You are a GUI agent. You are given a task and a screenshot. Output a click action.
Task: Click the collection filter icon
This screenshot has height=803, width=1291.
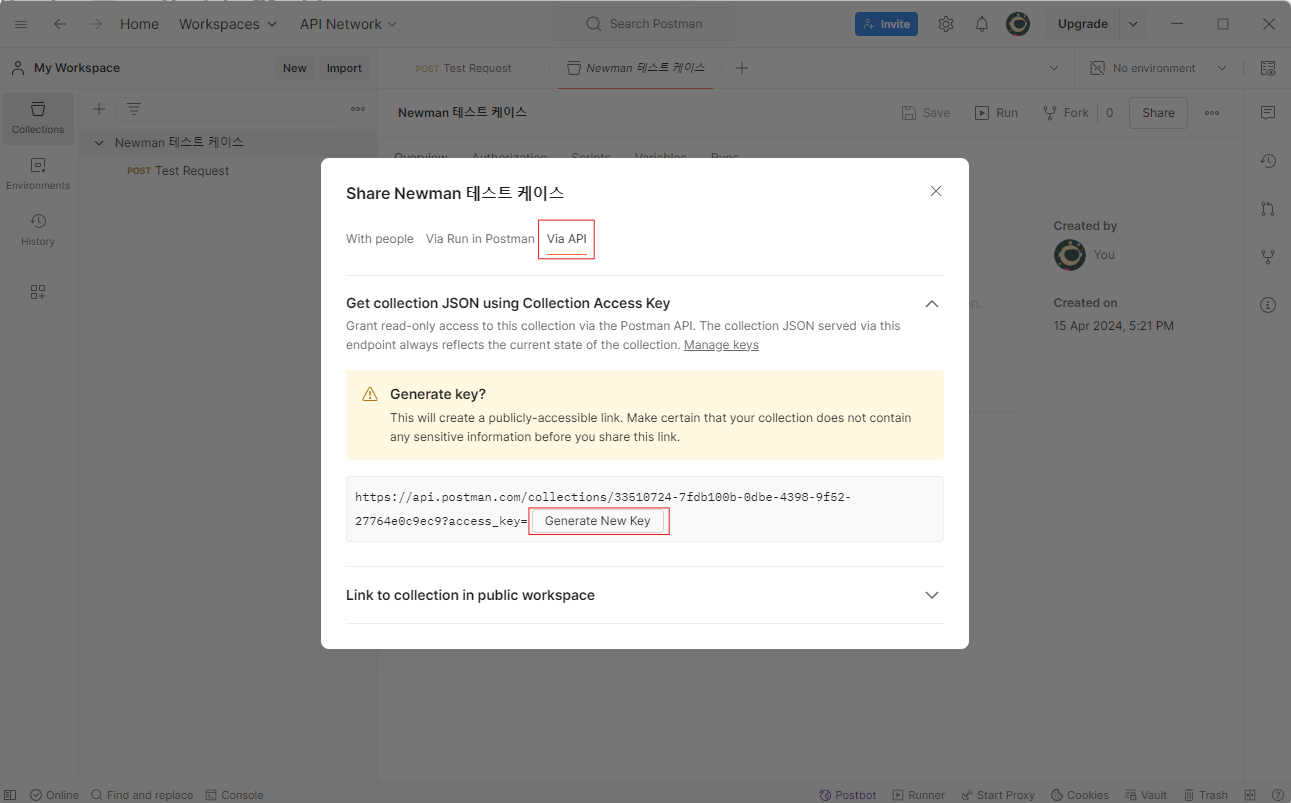point(134,109)
